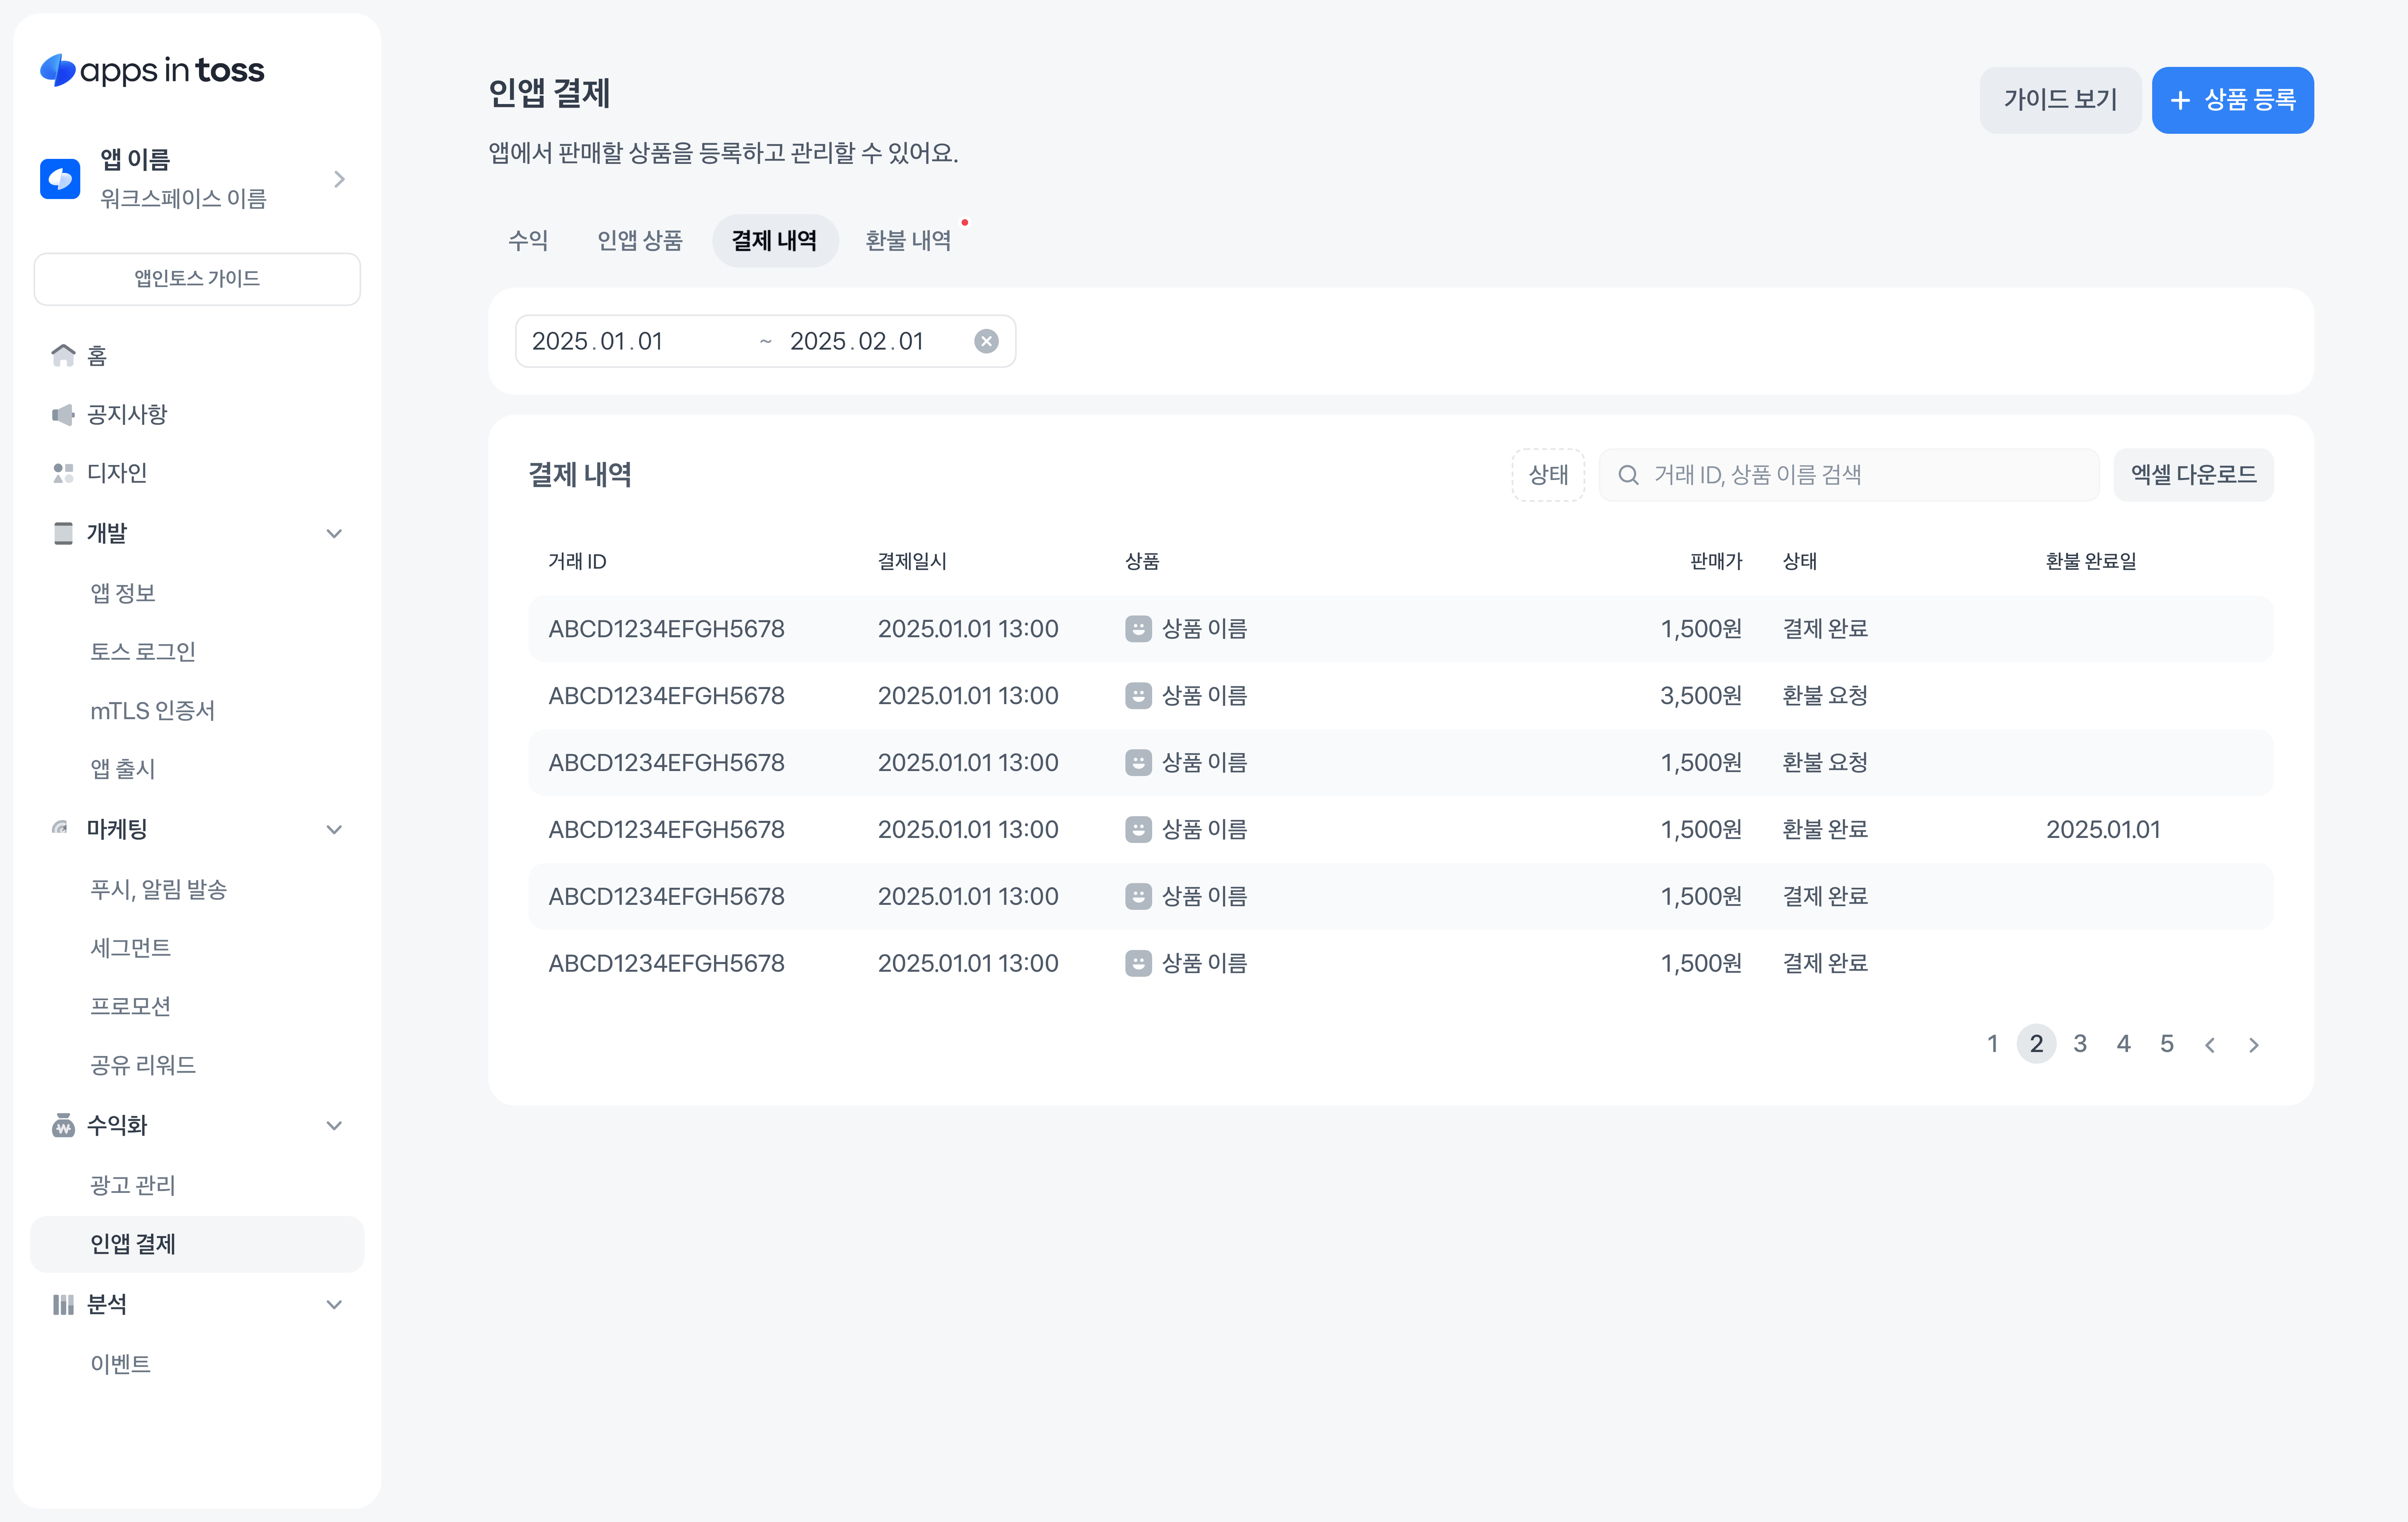Image resolution: width=2408 pixels, height=1522 pixels.
Task: Collapse the 개발 section chevron
Action: tap(334, 533)
